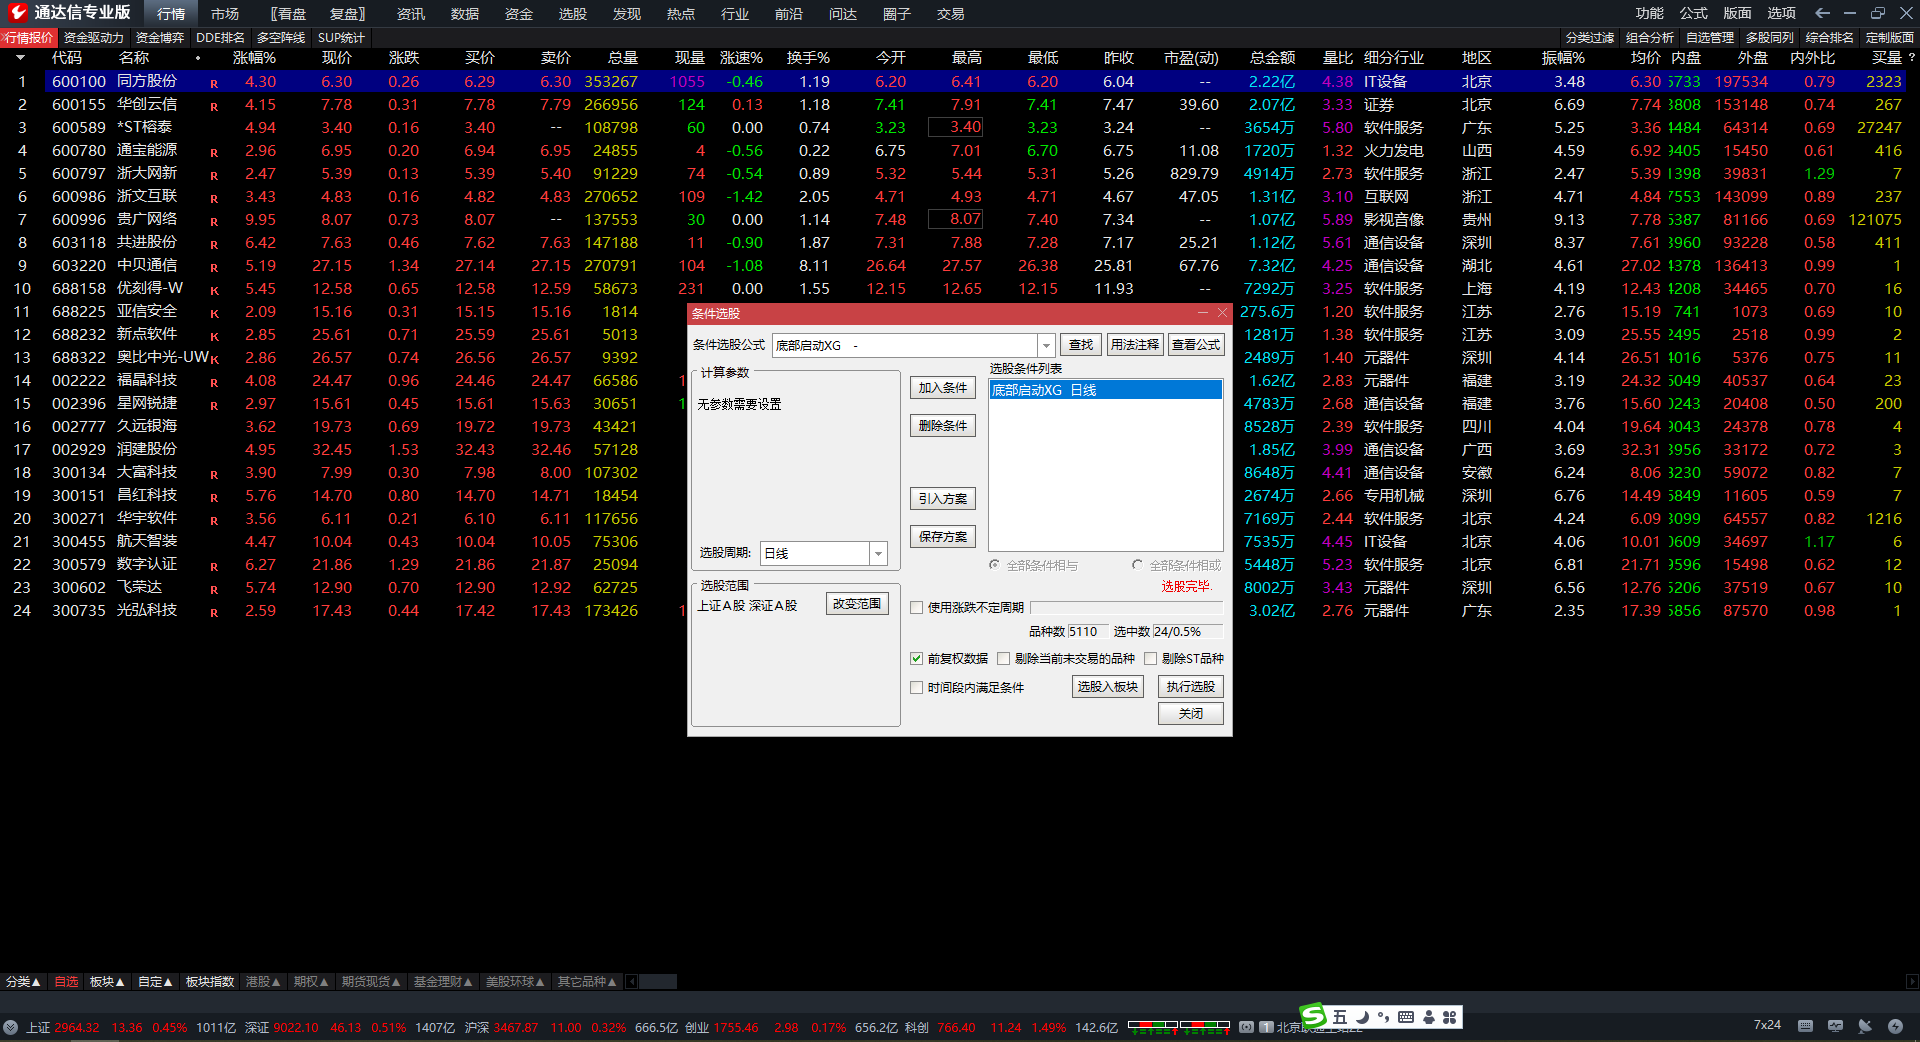Click the 通达信 red logo icon
The height and width of the screenshot is (1042, 1920).
coord(17,12)
